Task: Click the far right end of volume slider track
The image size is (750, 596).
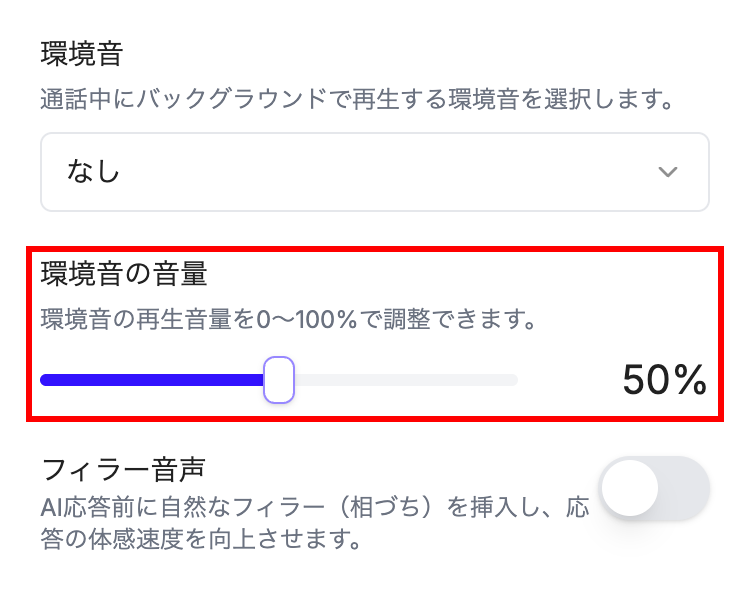Action: [x=515, y=380]
